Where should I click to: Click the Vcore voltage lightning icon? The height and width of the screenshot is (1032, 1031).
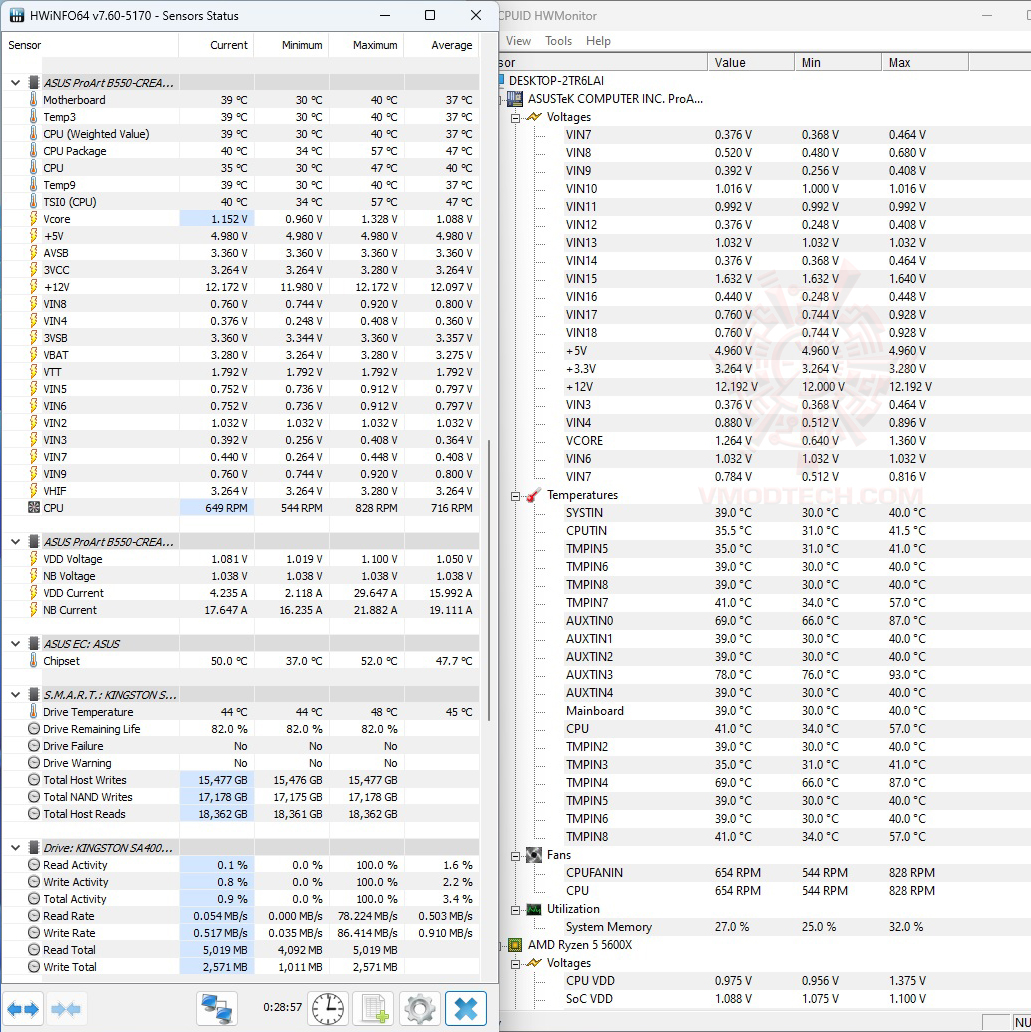click(x=34, y=219)
